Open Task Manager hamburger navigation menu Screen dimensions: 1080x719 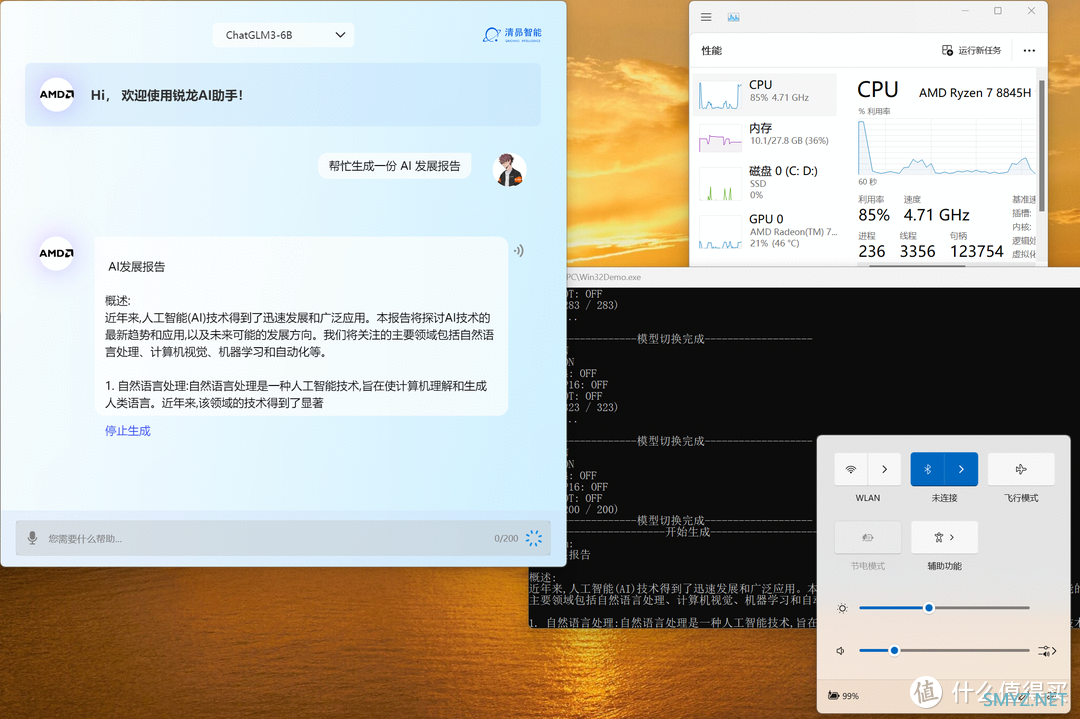pyautogui.click(x=706, y=17)
